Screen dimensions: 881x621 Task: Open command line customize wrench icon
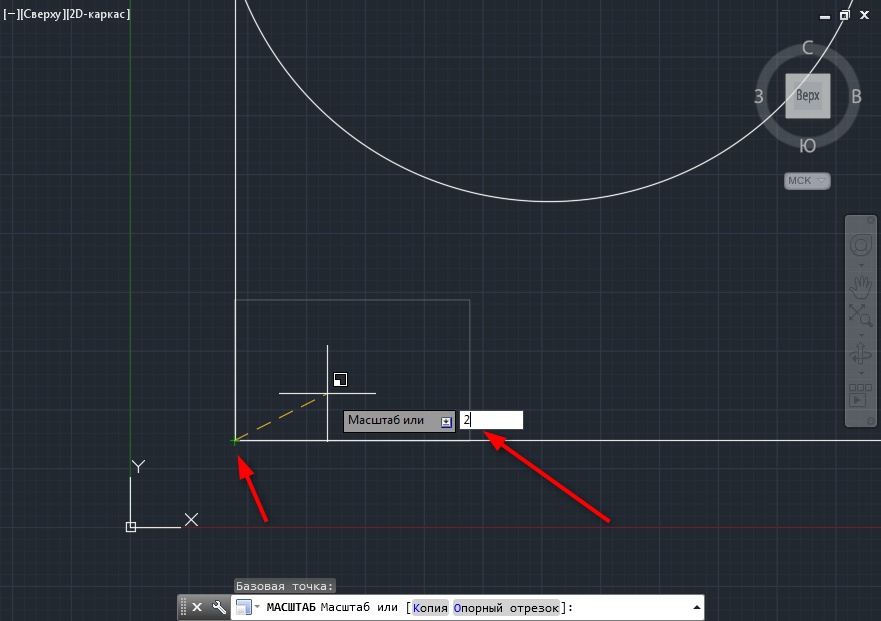219,607
